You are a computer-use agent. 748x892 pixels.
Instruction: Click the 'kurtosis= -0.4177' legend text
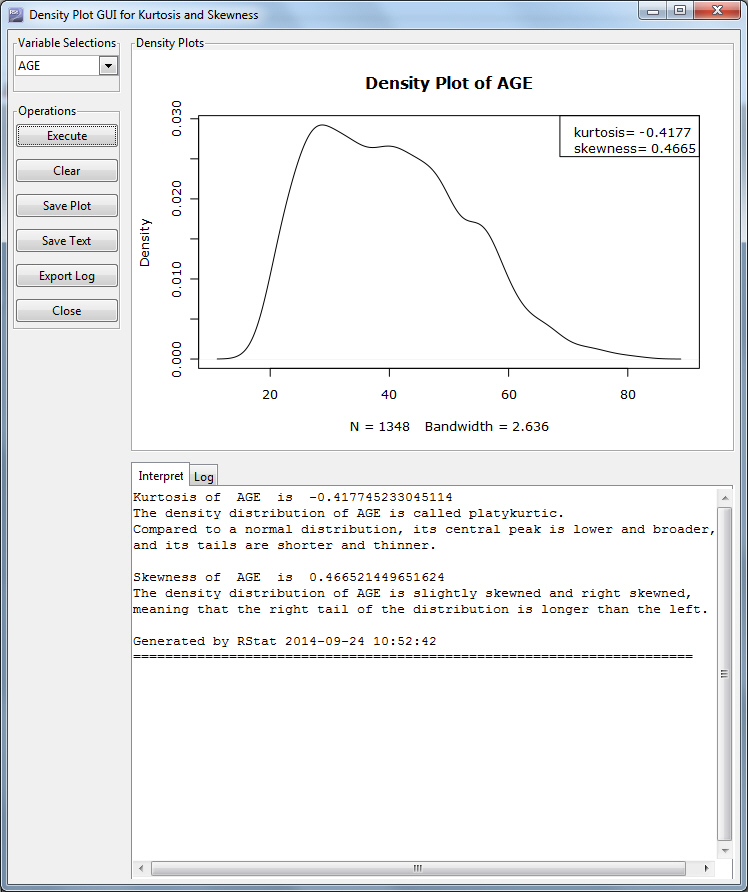click(632, 133)
